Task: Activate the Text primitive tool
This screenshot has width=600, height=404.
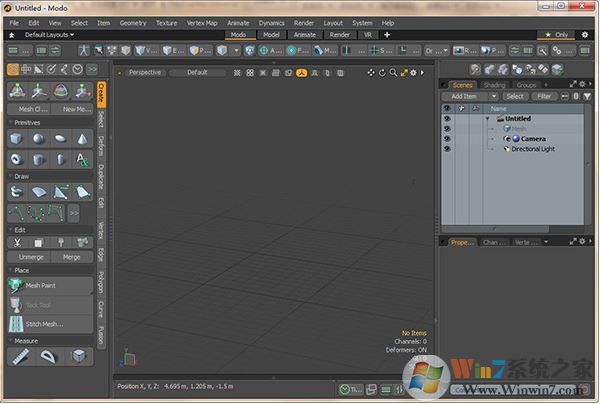Action: [x=83, y=160]
